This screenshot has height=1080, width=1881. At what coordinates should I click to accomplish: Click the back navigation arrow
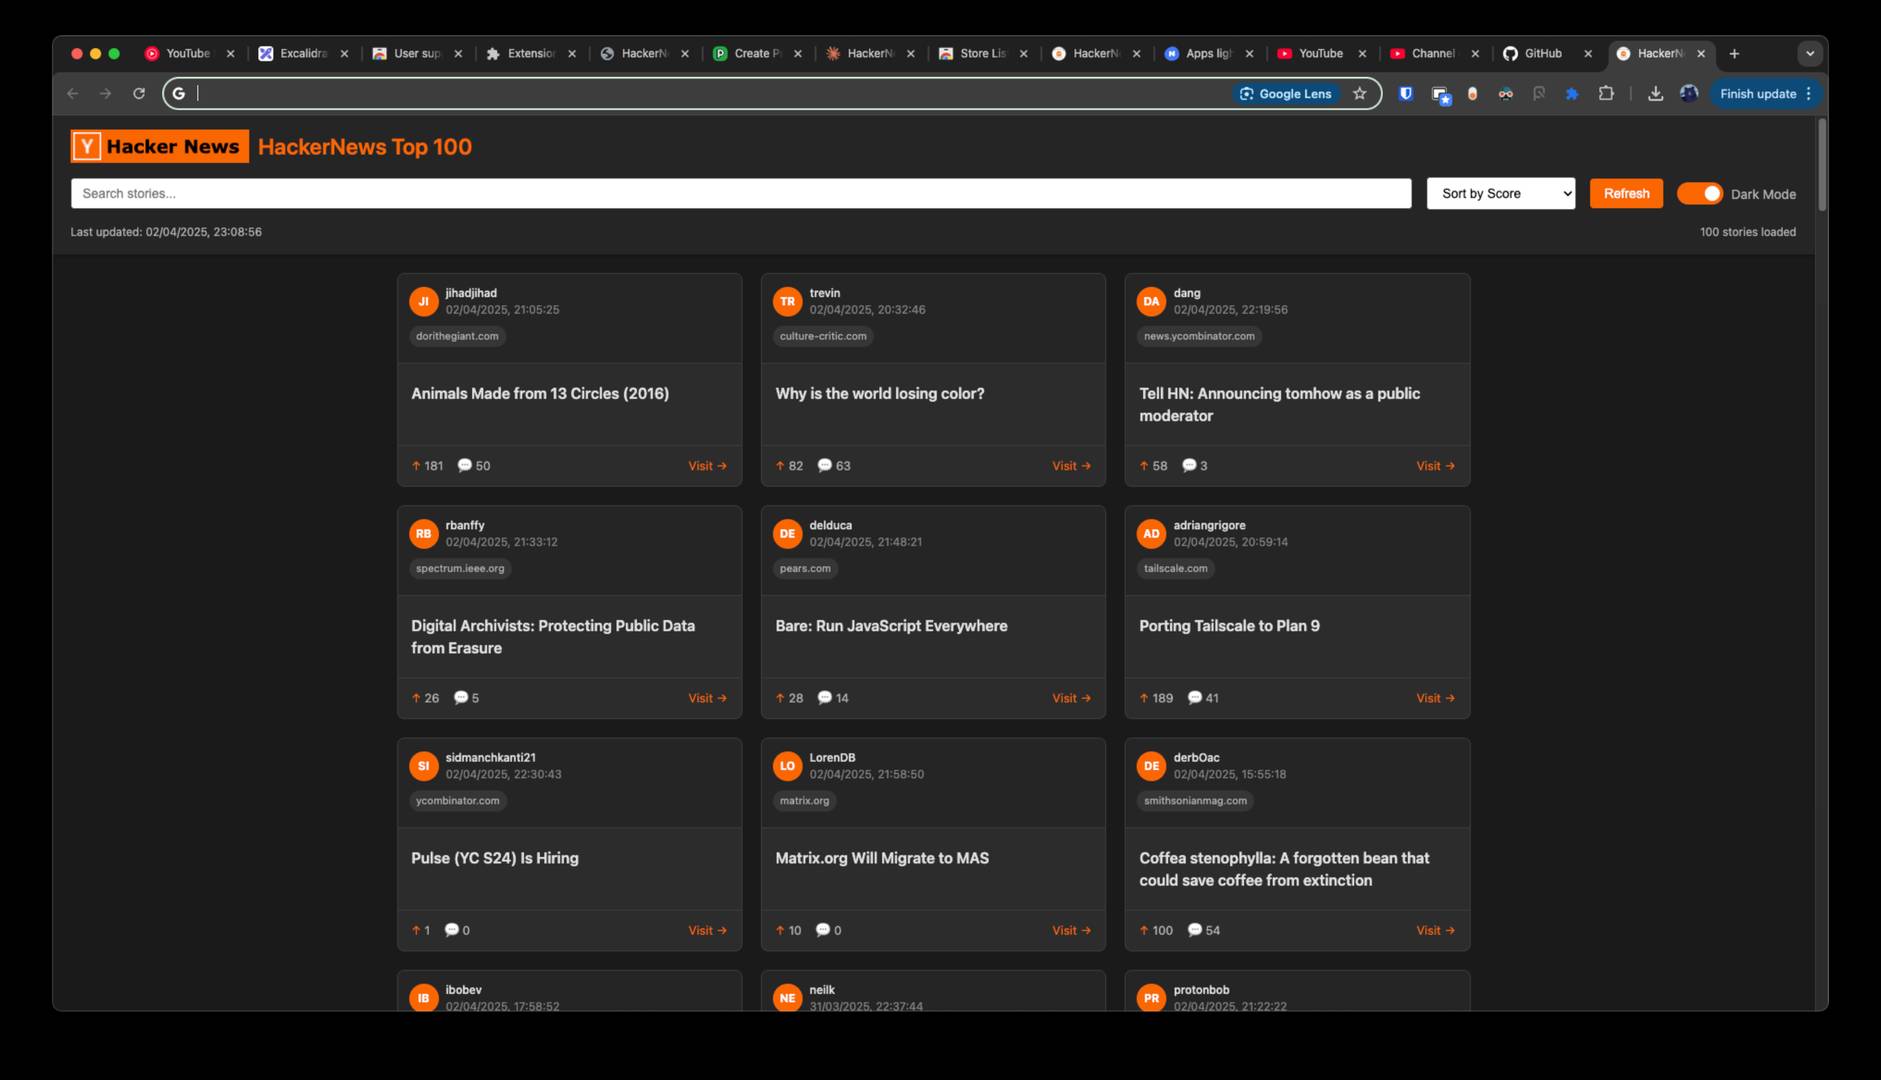tap(73, 93)
